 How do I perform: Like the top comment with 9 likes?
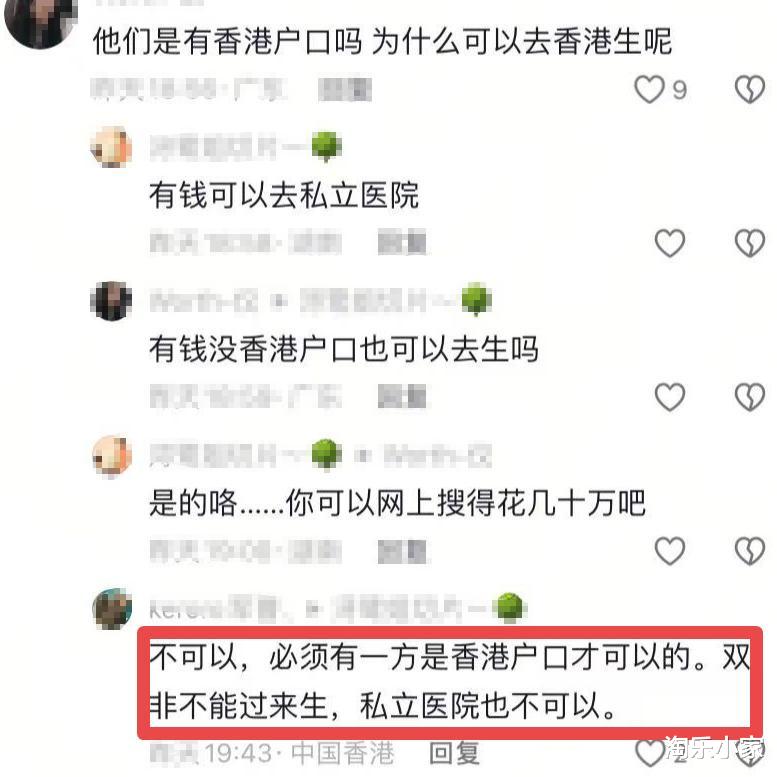(649, 90)
